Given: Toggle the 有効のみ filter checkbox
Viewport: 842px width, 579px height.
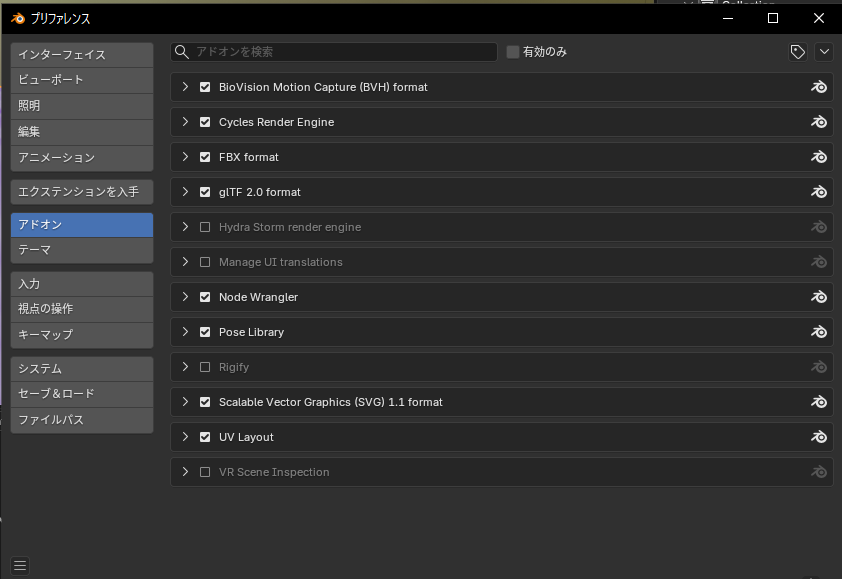Looking at the screenshot, I should (513, 52).
